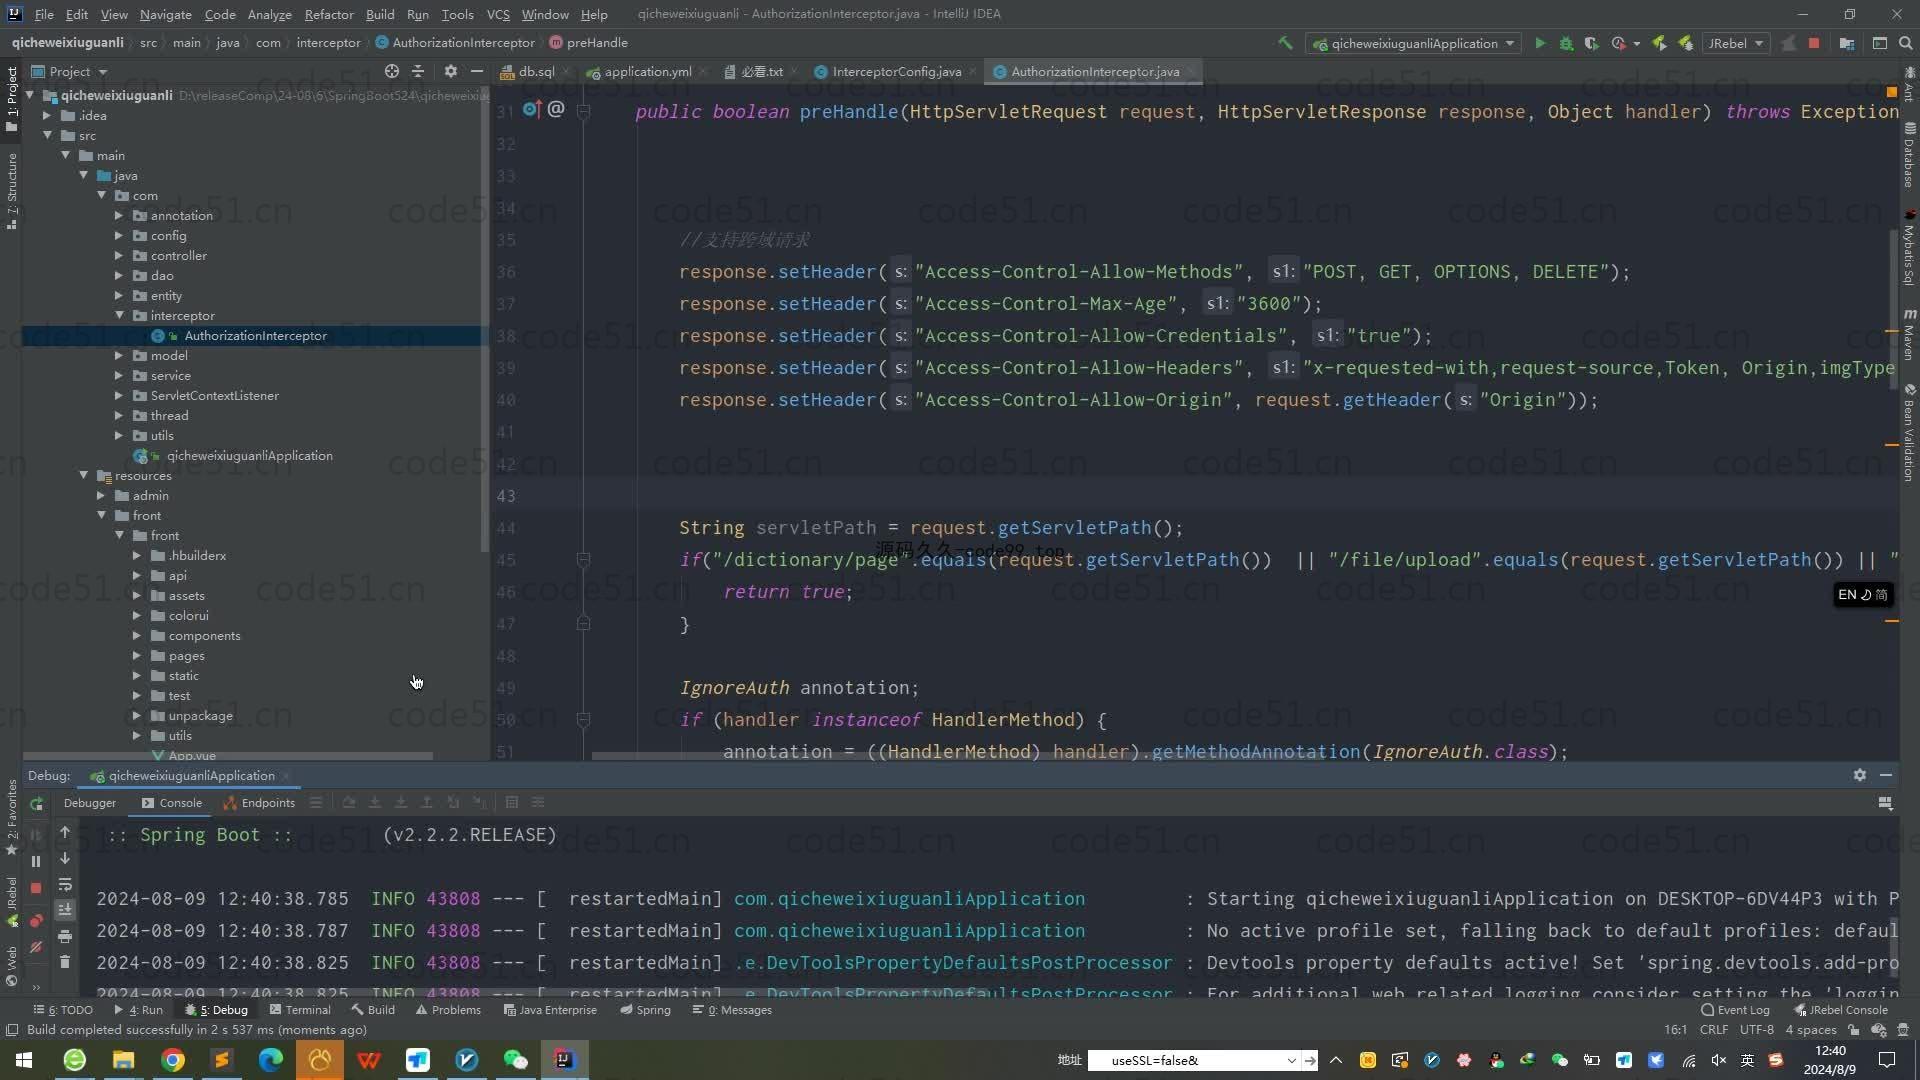Build the project with the hammer icon
1920x1080 pixels.
coord(1285,43)
